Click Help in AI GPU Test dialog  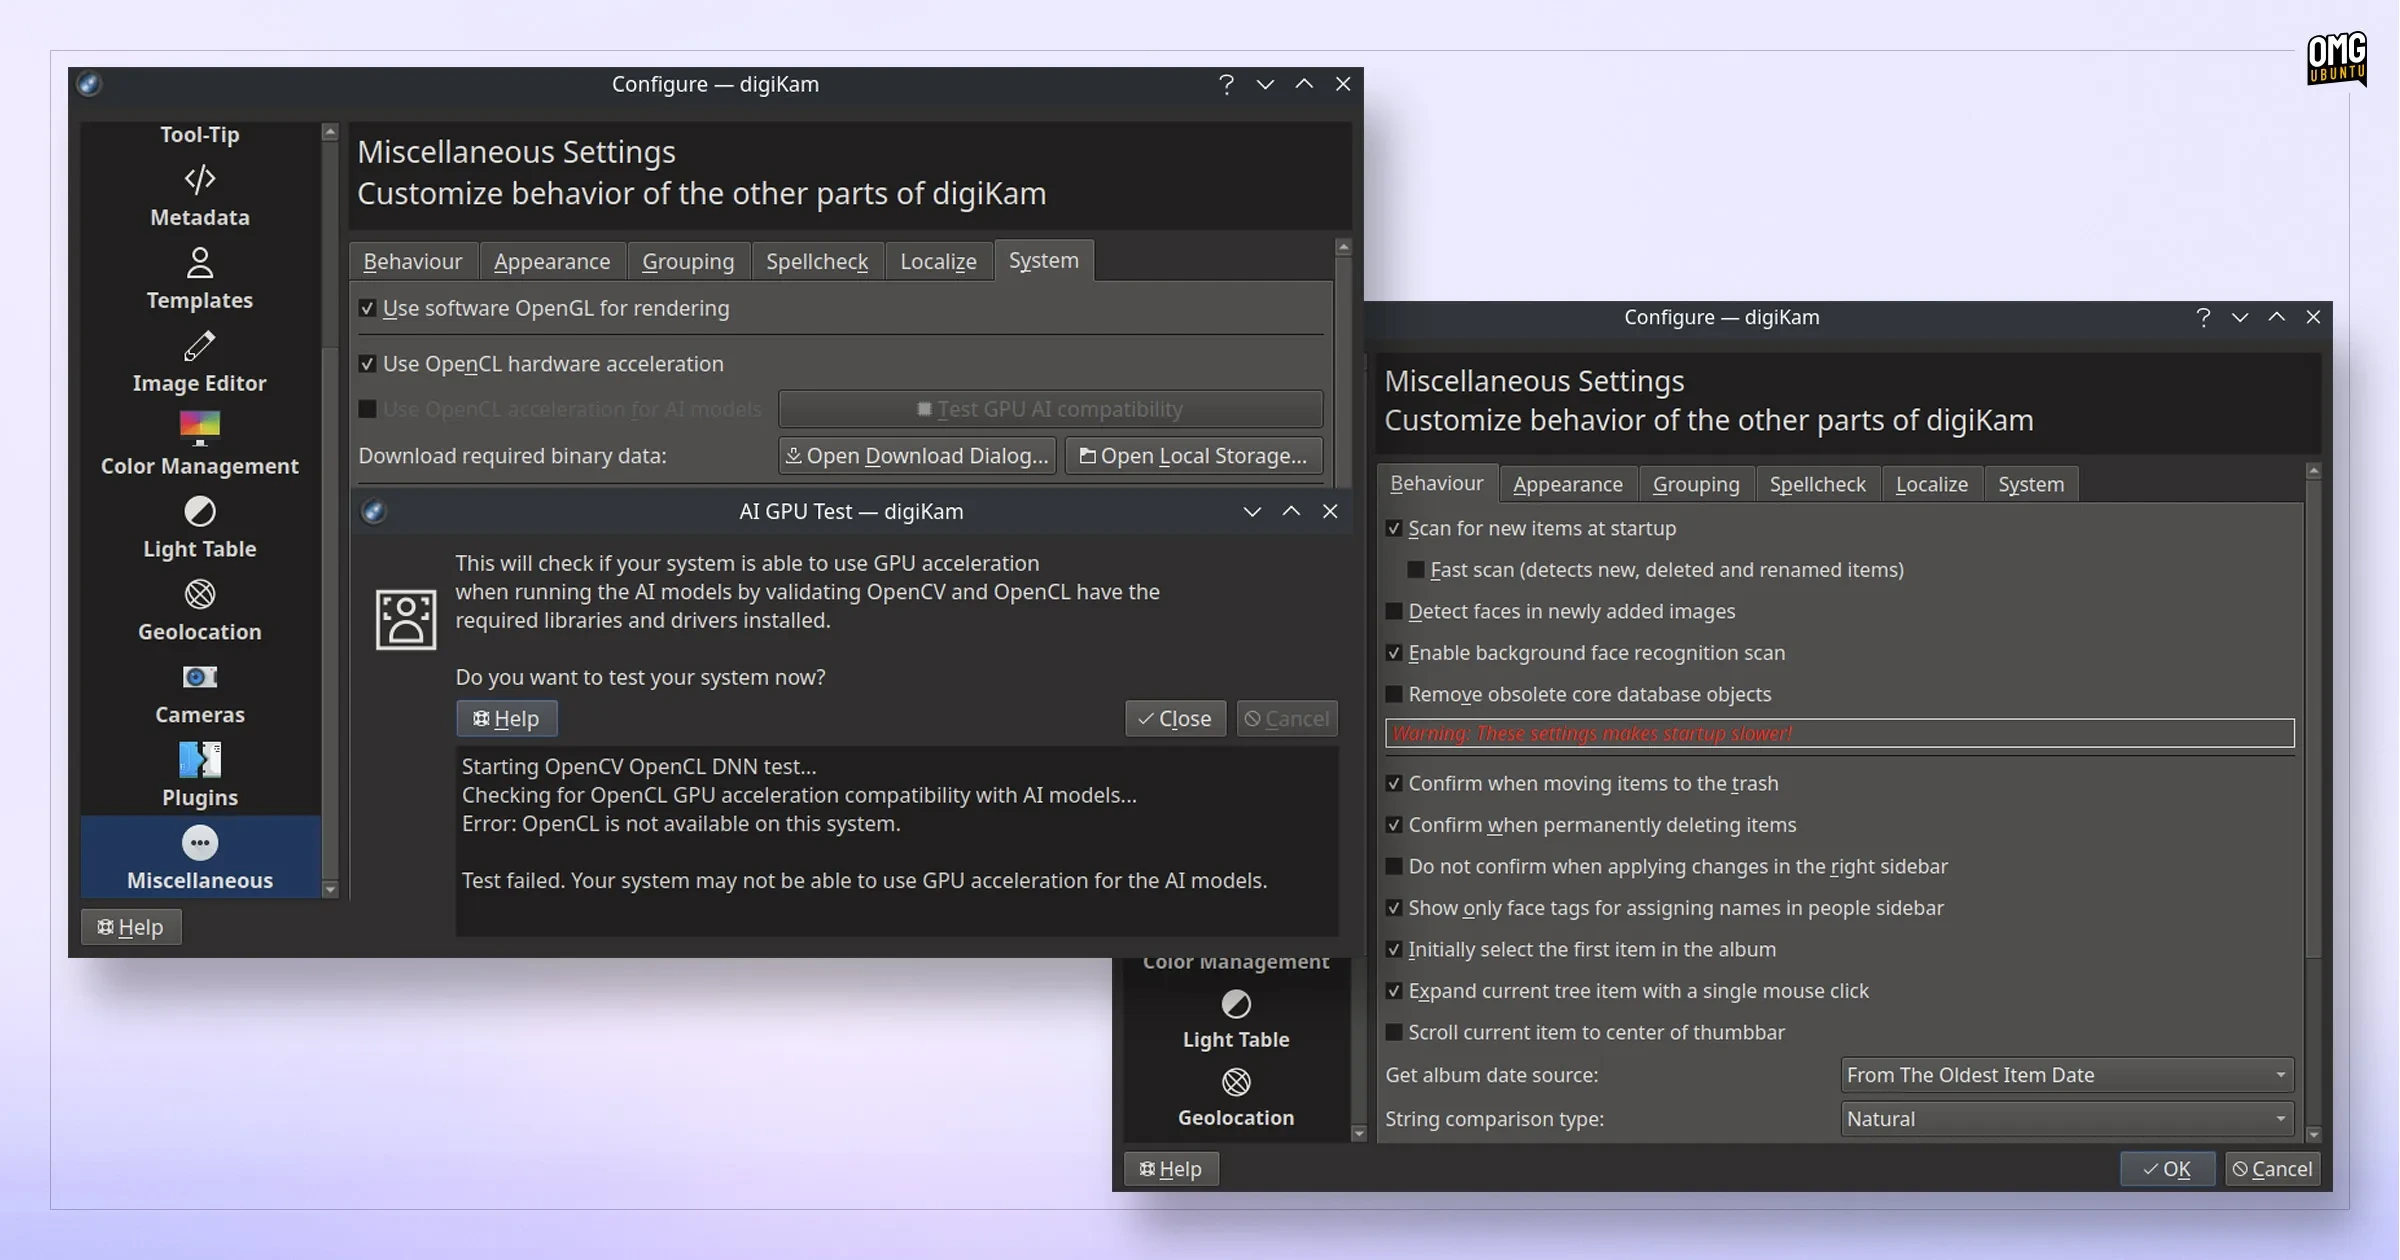[x=506, y=718]
